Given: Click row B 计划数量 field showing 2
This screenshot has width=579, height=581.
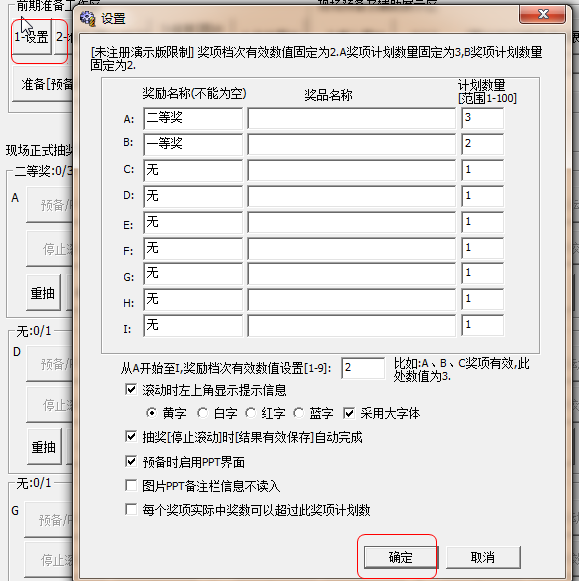Looking at the screenshot, I should (x=482, y=144).
